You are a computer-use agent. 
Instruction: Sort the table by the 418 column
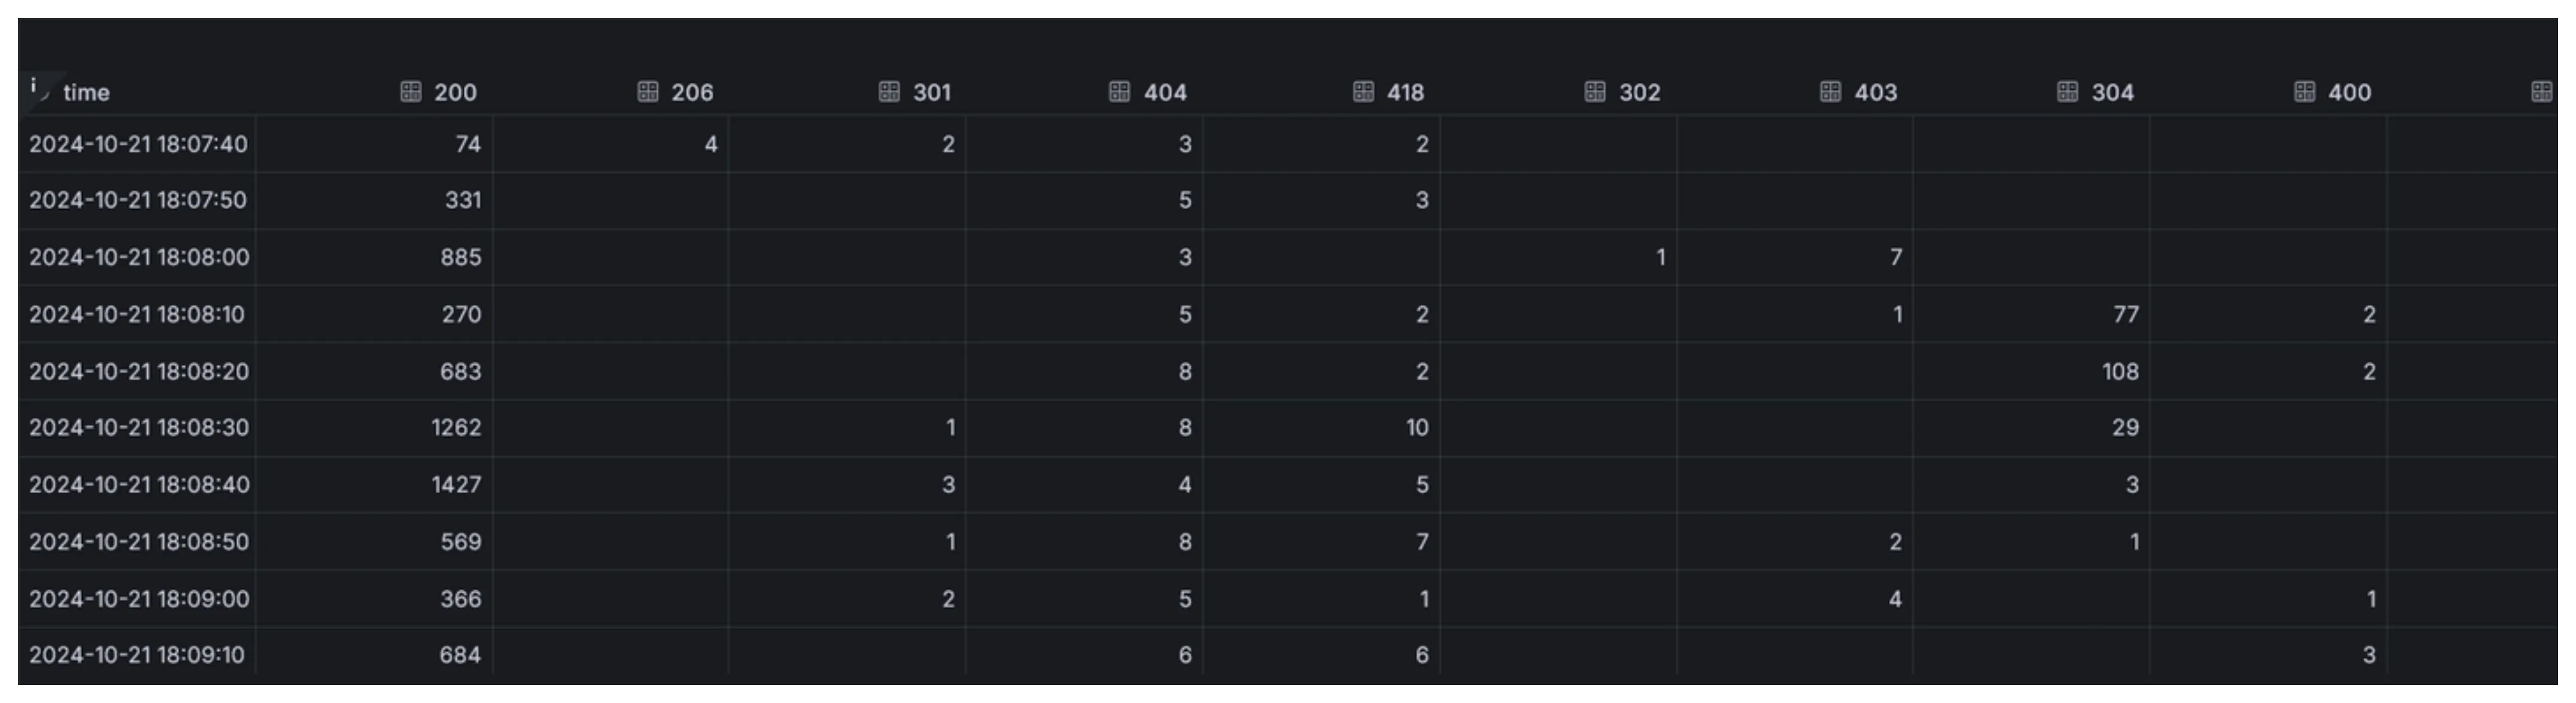point(1405,92)
